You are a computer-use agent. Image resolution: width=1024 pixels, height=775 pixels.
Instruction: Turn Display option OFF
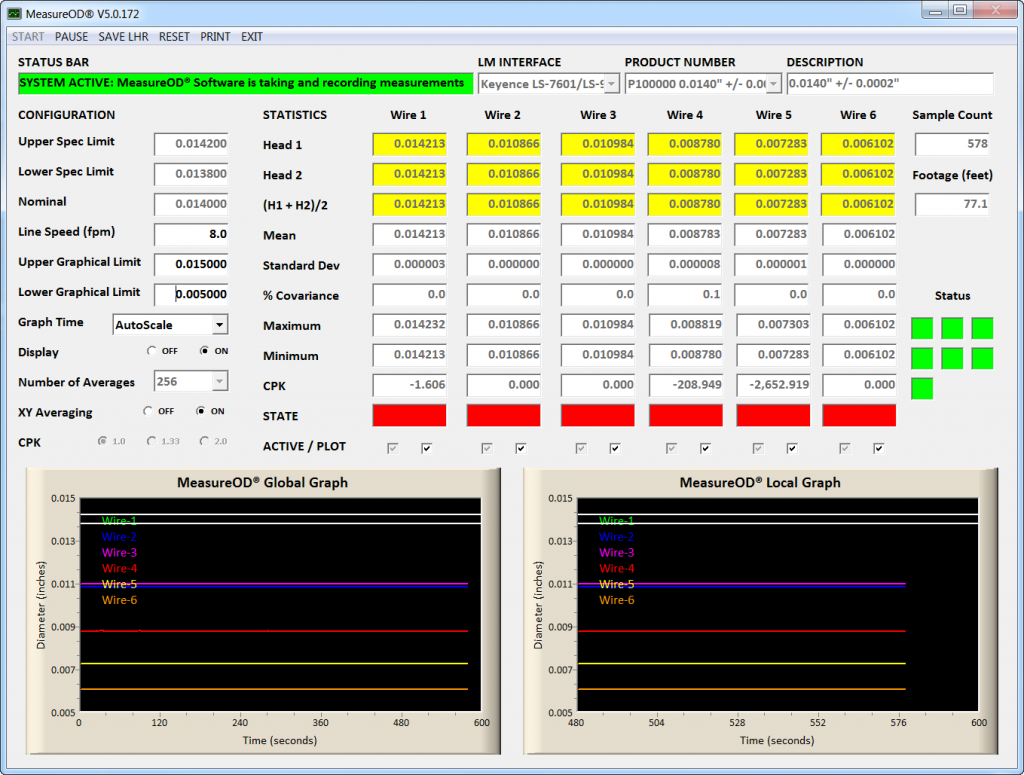pyautogui.click(x=151, y=351)
